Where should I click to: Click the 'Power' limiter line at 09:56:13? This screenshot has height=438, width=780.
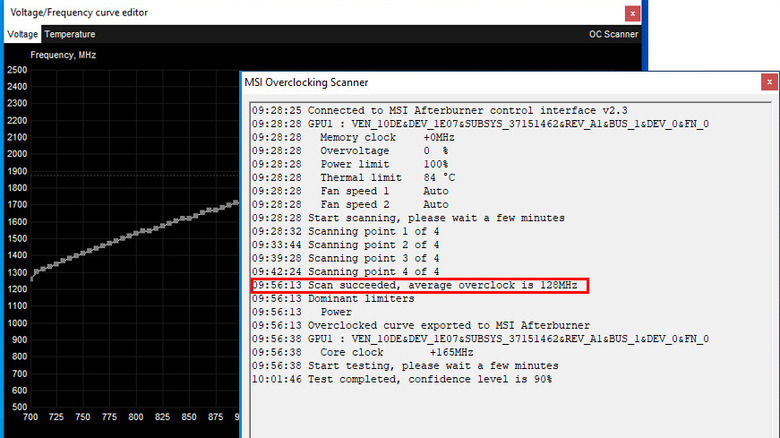pos(302,312)
